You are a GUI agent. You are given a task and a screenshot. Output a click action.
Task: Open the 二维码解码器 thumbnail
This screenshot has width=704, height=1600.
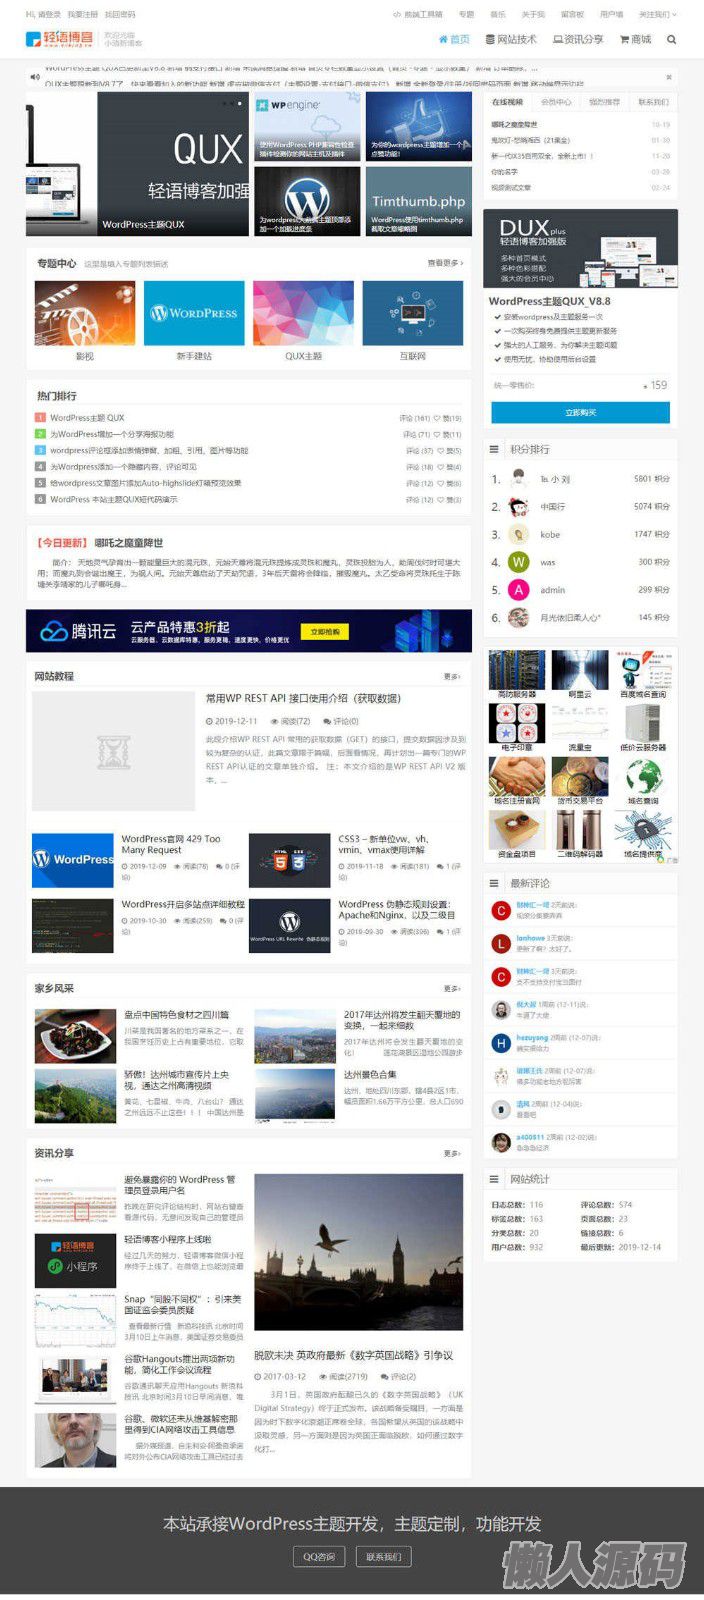[580, 830]
